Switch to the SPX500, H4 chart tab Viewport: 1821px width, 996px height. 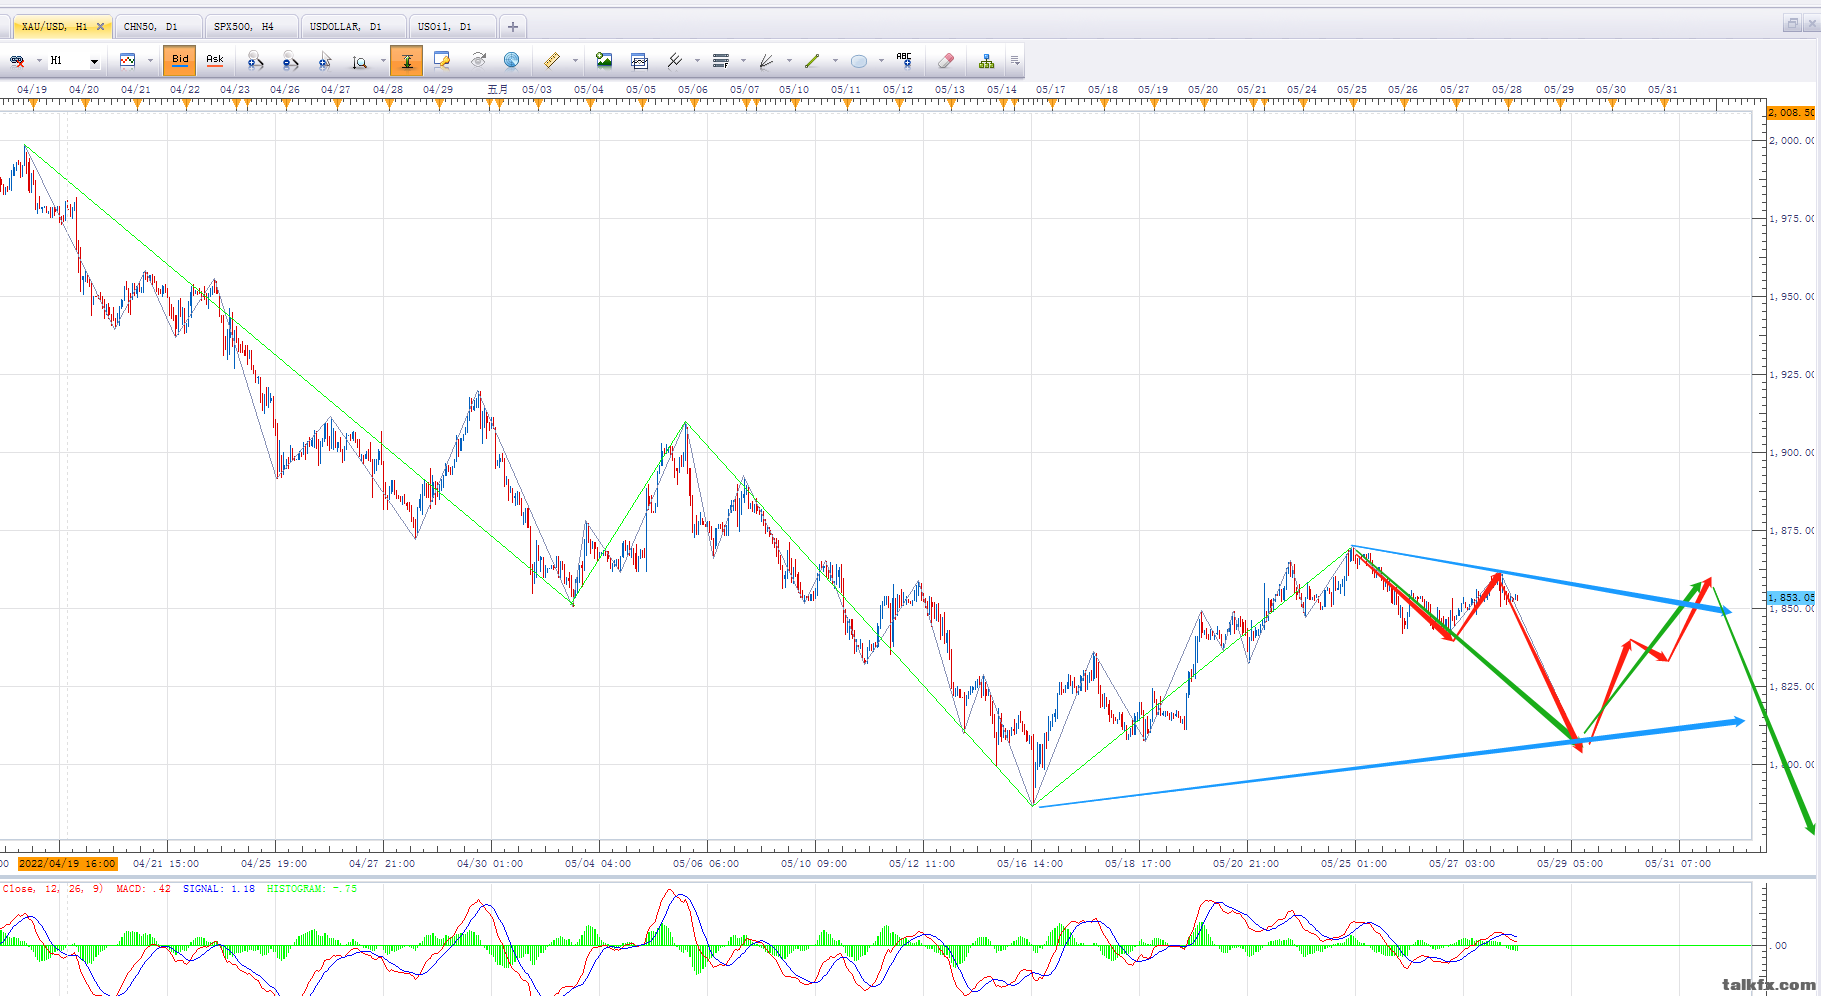250,27
